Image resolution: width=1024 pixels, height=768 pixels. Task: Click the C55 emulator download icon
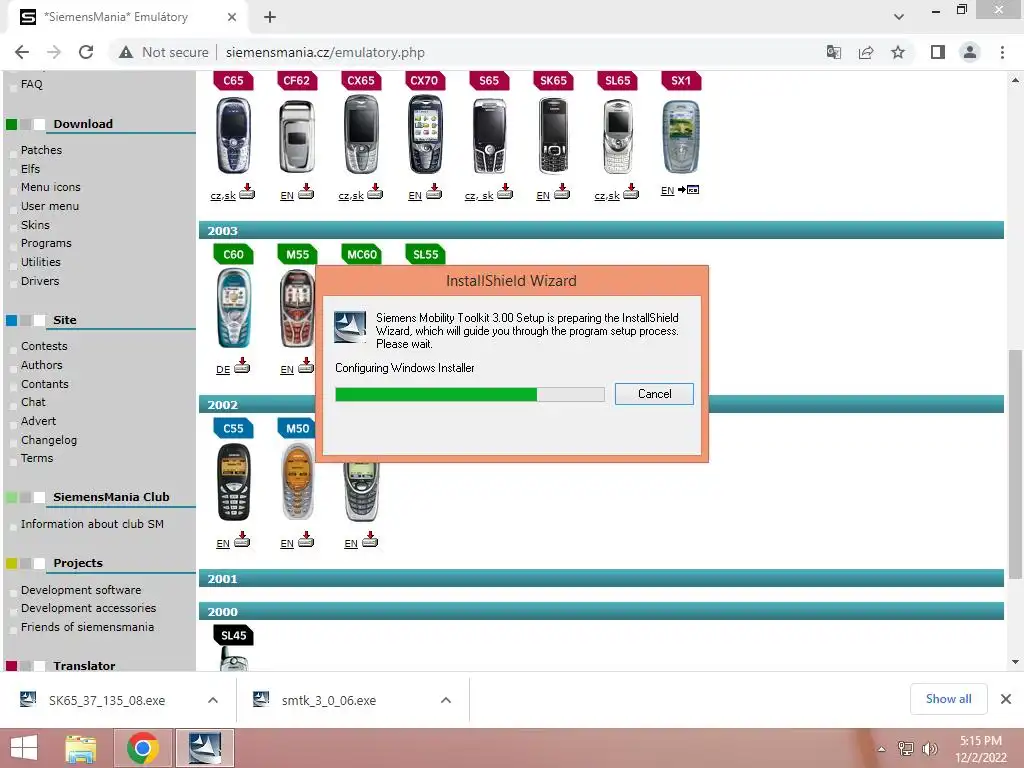[x=242, y=539]
